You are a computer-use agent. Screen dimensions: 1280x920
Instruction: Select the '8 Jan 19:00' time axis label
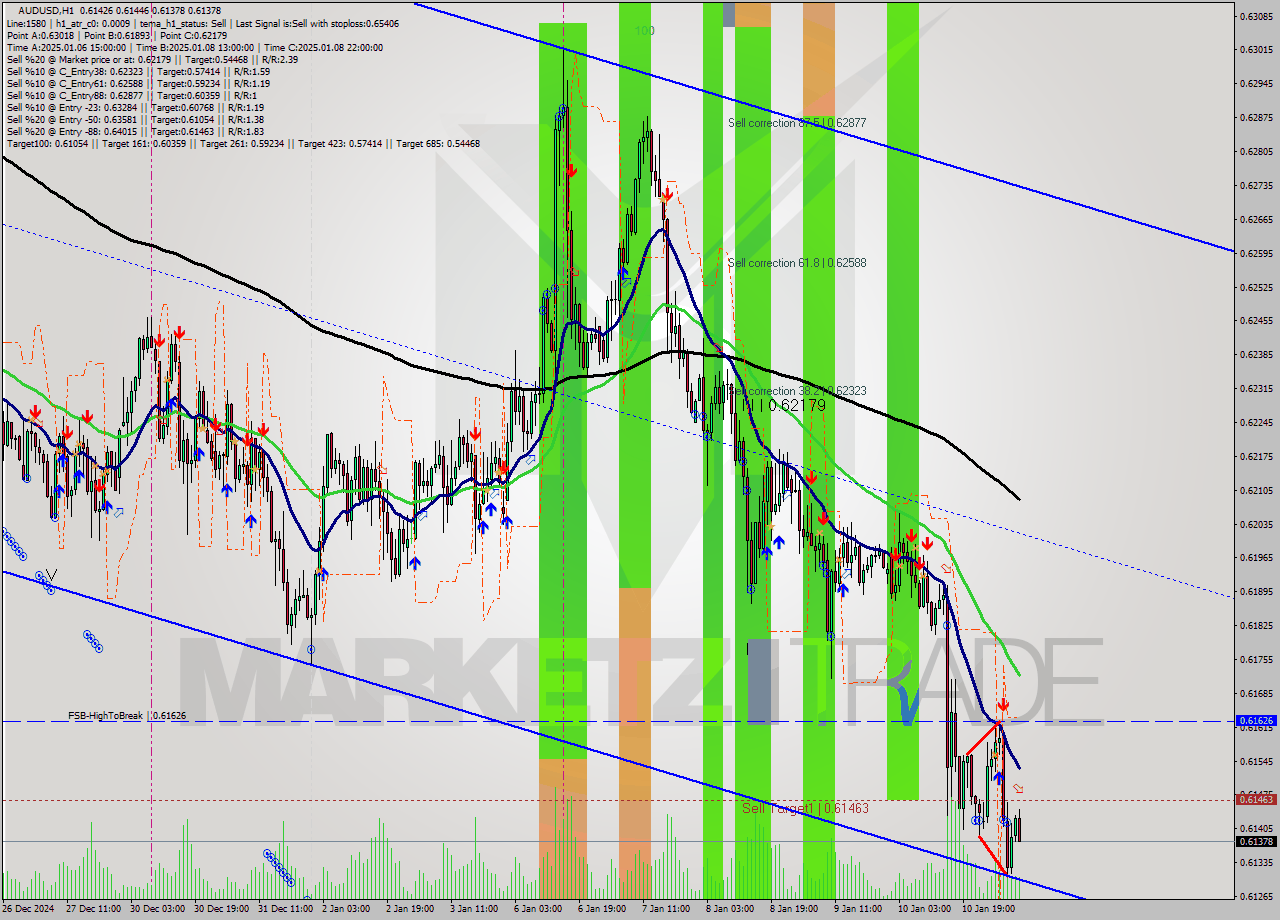click(x=795, y=910)
